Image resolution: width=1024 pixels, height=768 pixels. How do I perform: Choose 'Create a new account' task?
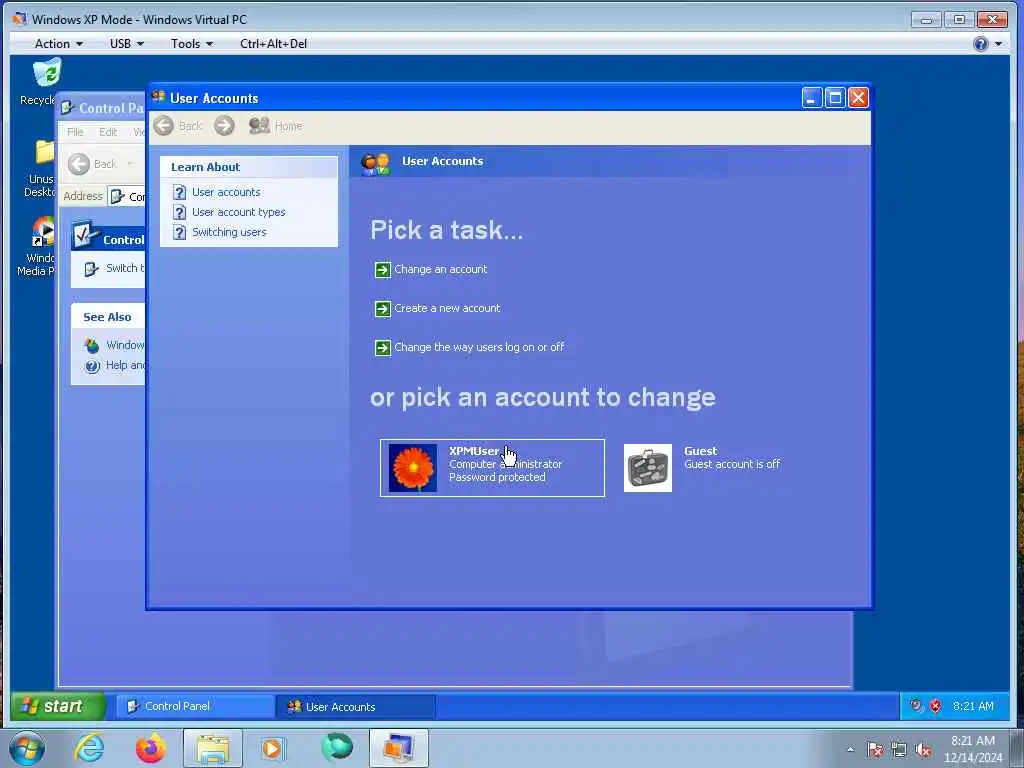coord(447,308)
